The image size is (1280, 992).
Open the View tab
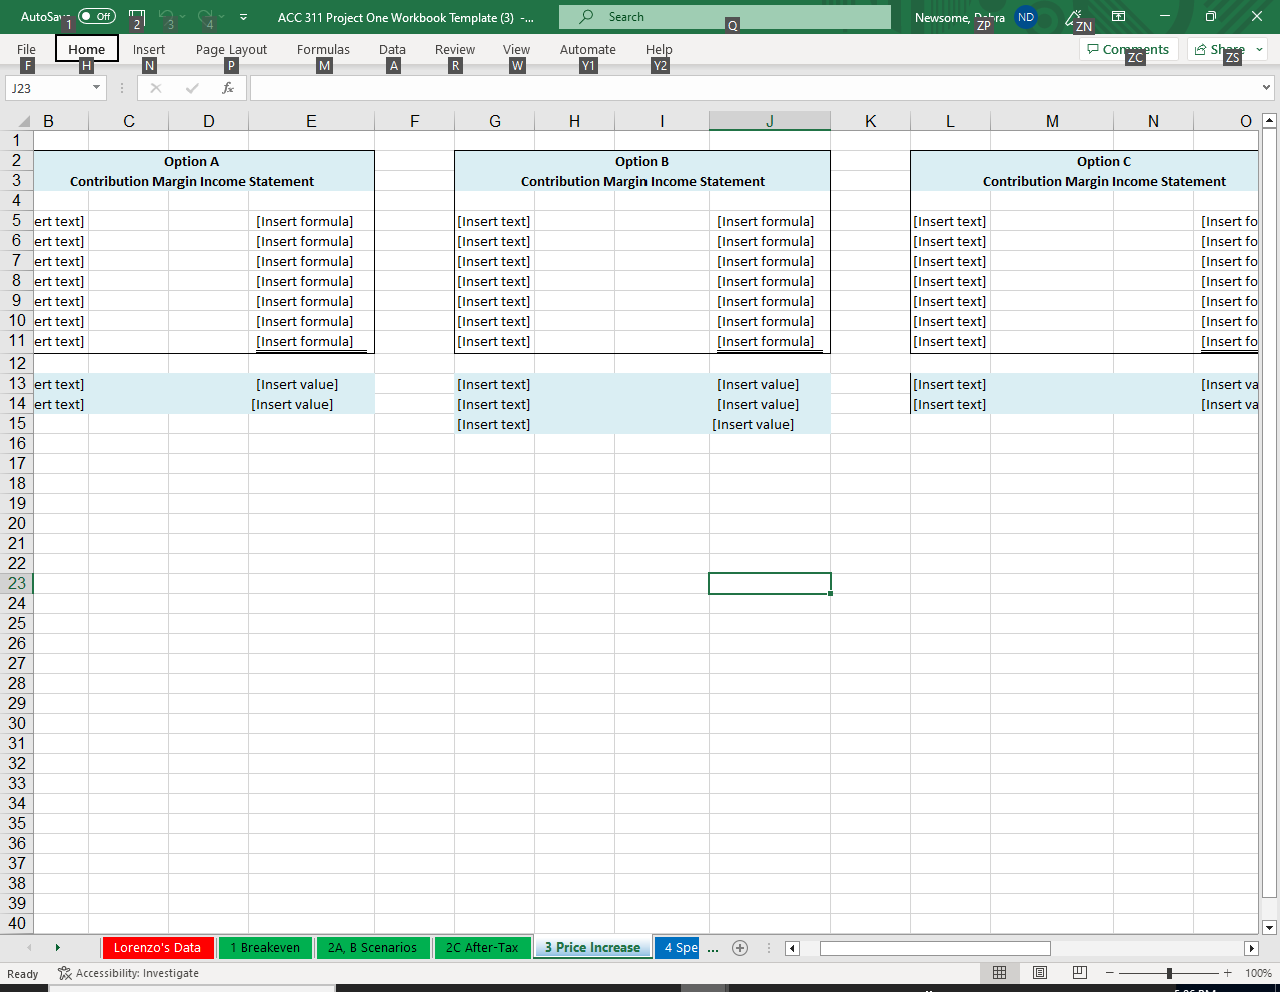(x=516, y=49)
